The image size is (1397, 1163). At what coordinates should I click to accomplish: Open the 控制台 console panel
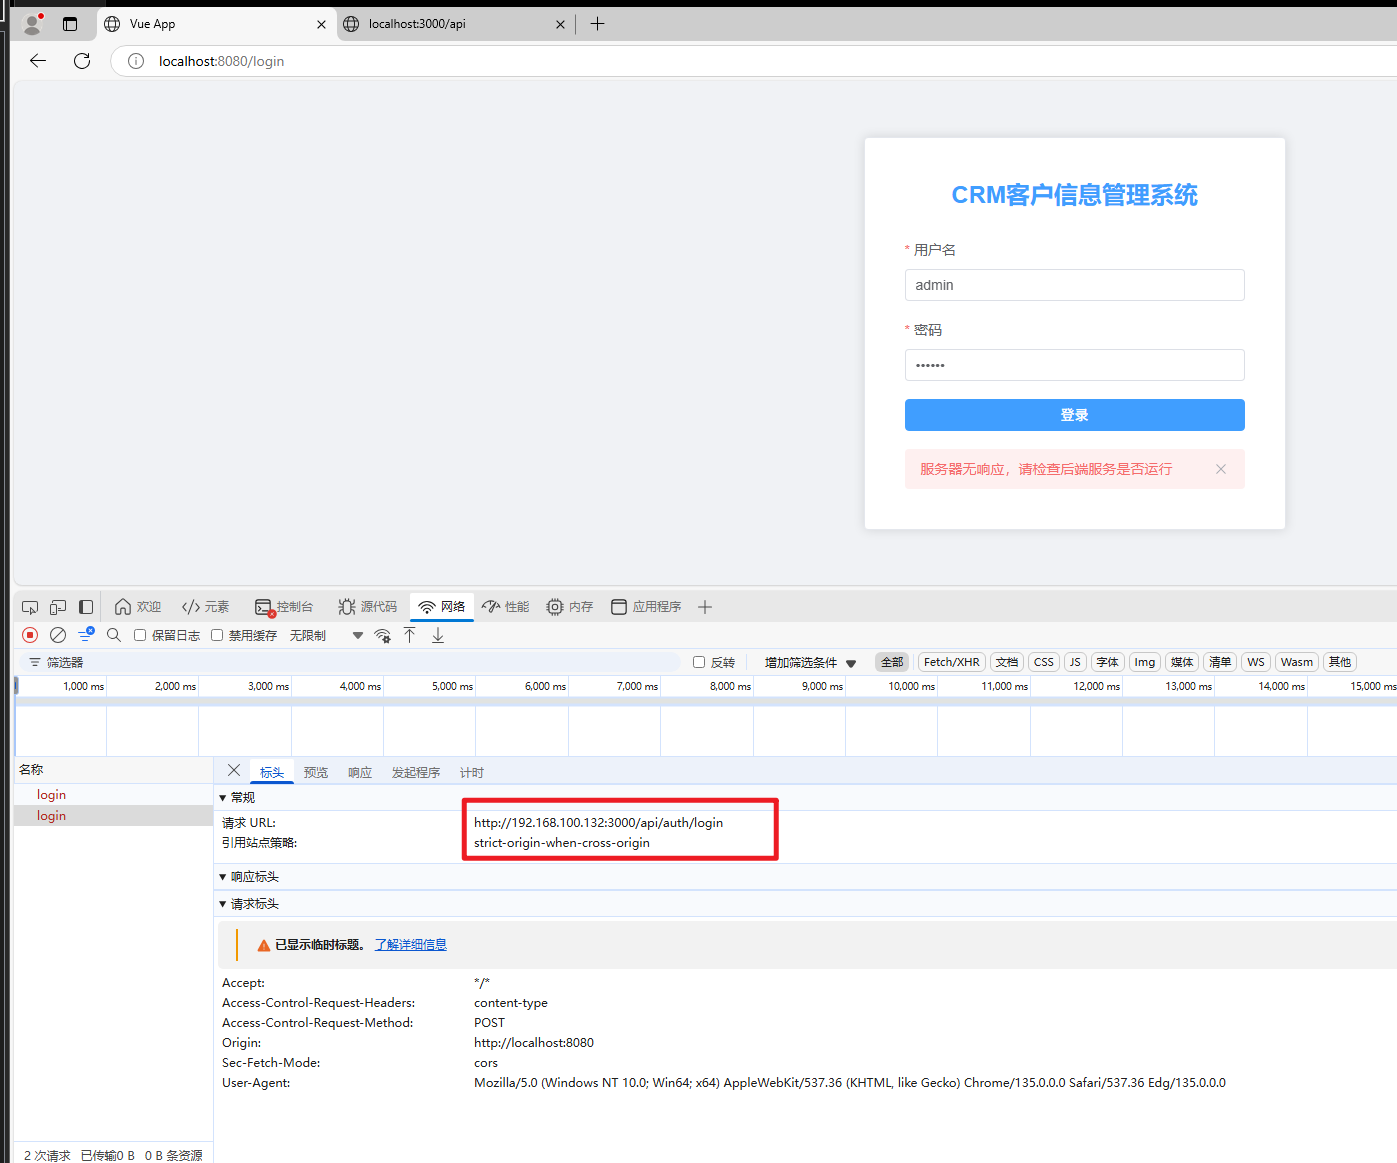click(x=284, y=607)
